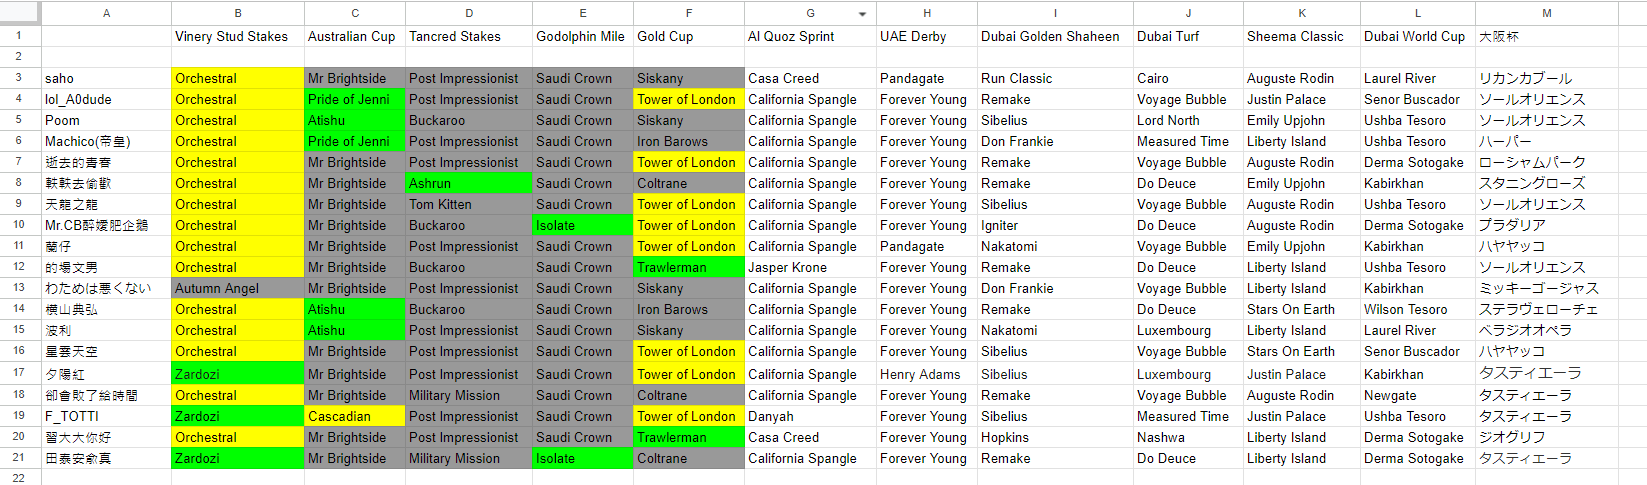Click the Jasper Krone cell
Viewport: 1647px width, 485px height.
[811, 267]
